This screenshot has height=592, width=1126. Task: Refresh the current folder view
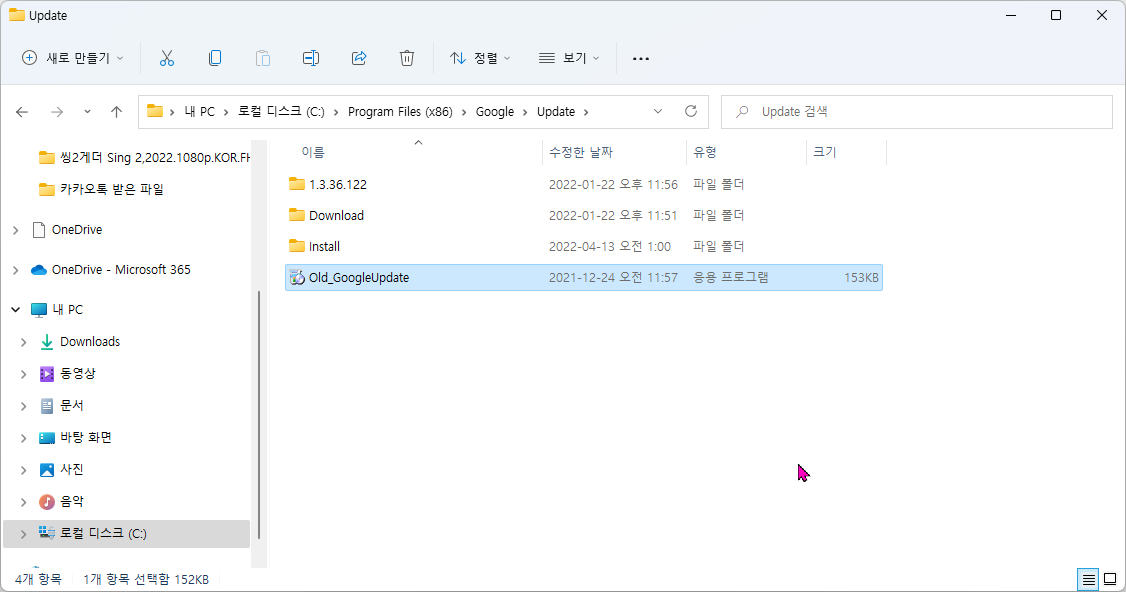pyautogui.click(x=691, y=111)
